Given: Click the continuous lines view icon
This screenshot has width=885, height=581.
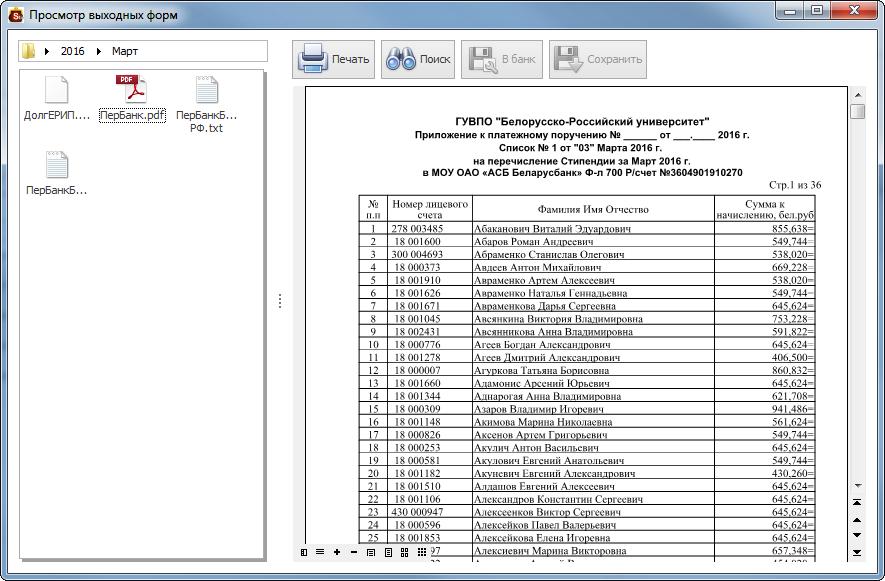Looking at the screenshot, I should pos(320,552).
